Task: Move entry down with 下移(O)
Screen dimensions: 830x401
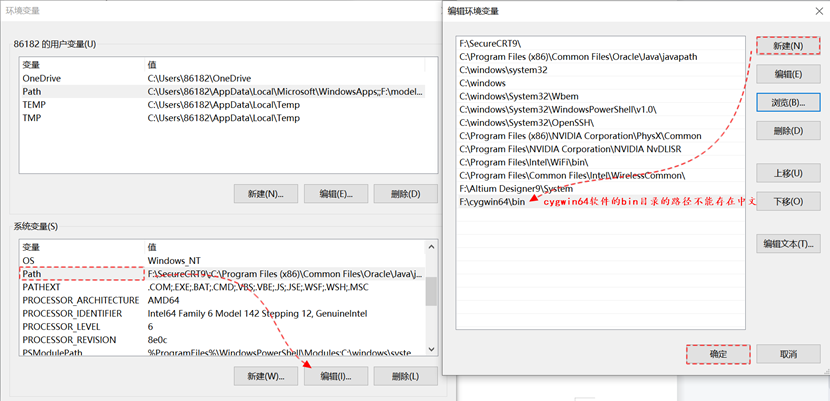Action: tap(788, 201)
